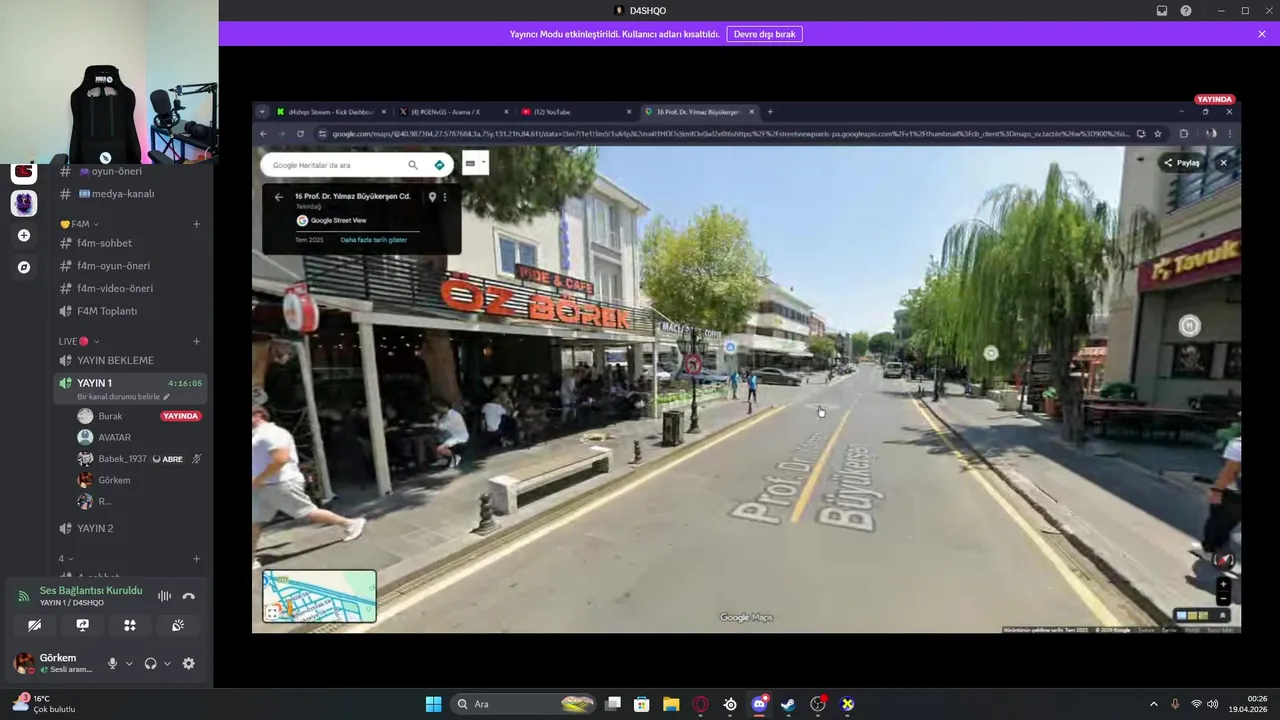Expand microphone input options arrow
Screen dimensions: 1280x720
[129, 664]
